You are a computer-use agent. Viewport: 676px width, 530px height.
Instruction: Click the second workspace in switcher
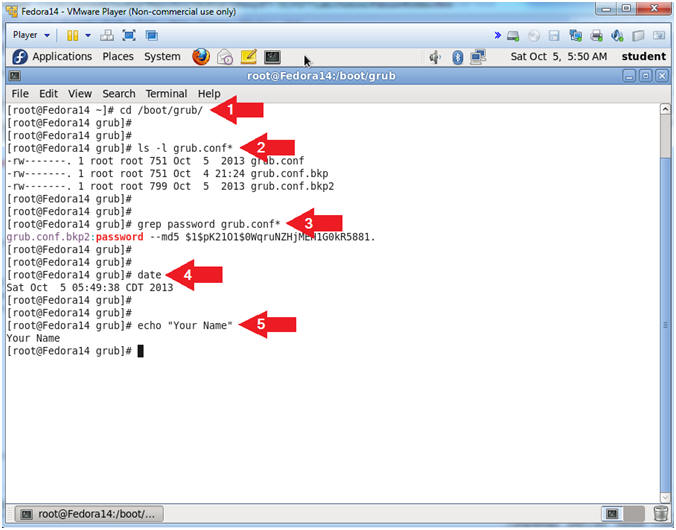tap(634, 513)
